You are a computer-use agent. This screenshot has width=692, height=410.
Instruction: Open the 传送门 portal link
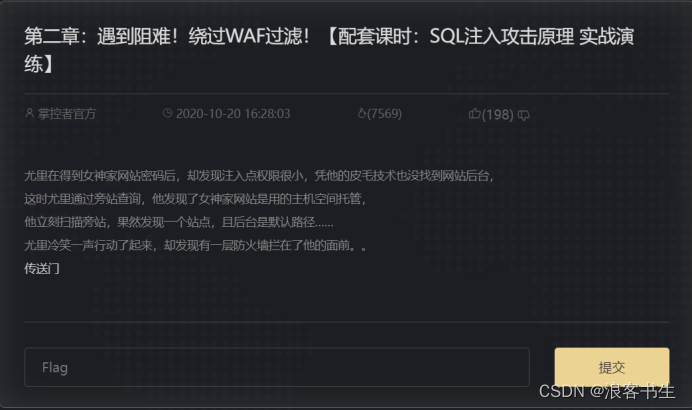[x=42, y=268]
